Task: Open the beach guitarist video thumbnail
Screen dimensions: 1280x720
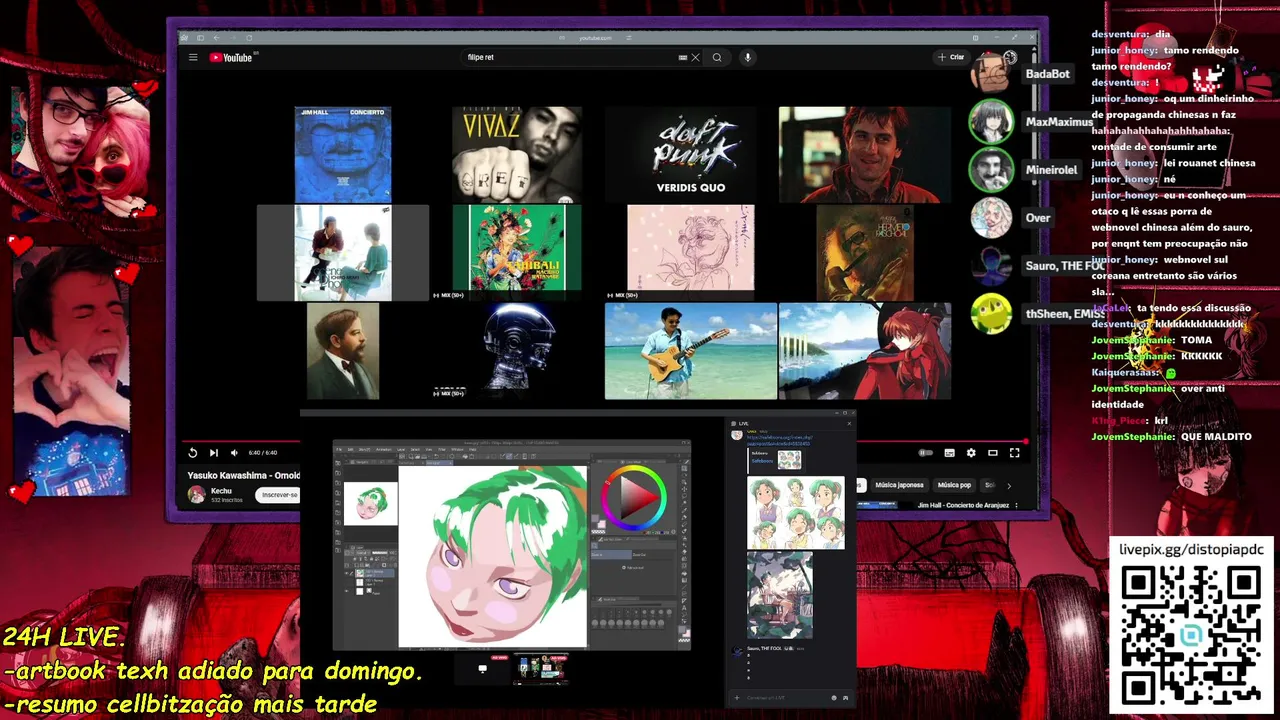Action: tap(691, 351)
